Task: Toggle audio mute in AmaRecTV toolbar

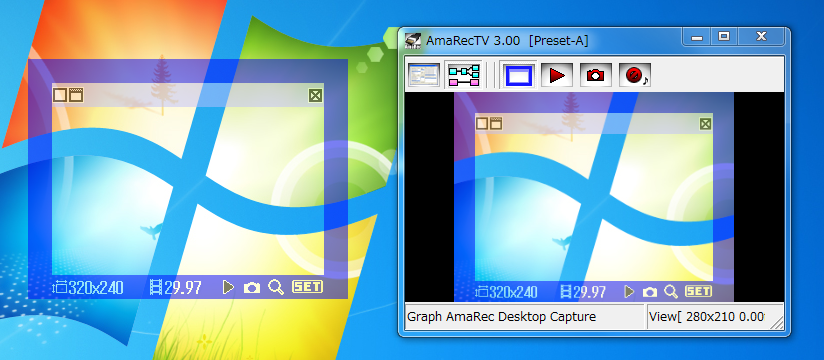Action: pyautogui.click(x=635, y=76)
